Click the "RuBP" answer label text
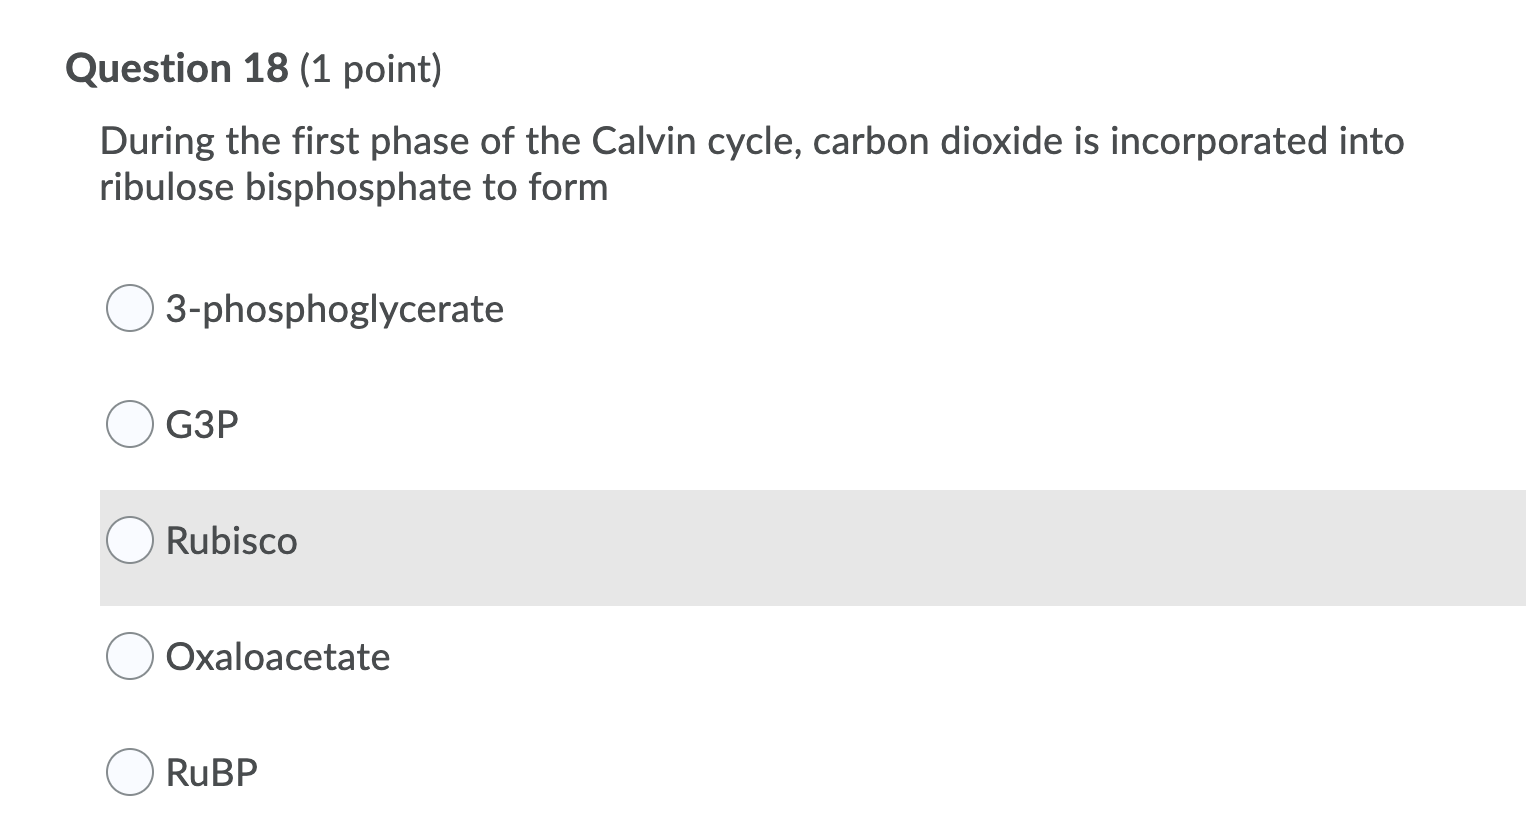This screenshot has height=814, width=1526. (211, 773)
